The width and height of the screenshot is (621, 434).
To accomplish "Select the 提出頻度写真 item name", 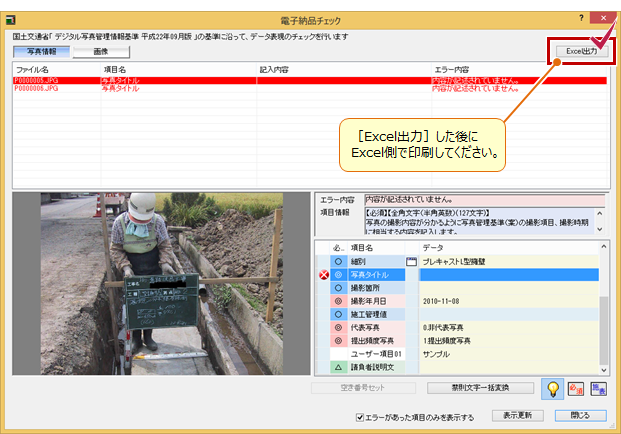I will point(376,341).
